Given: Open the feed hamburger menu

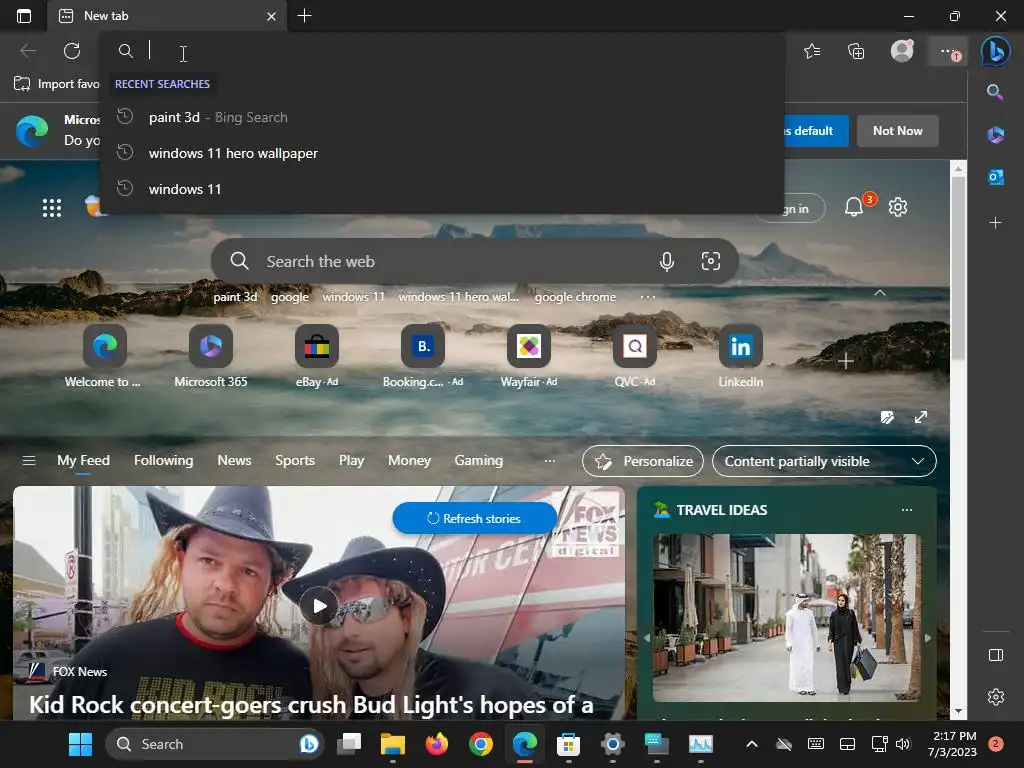Looking at the screenshot, I should (29, 461).
